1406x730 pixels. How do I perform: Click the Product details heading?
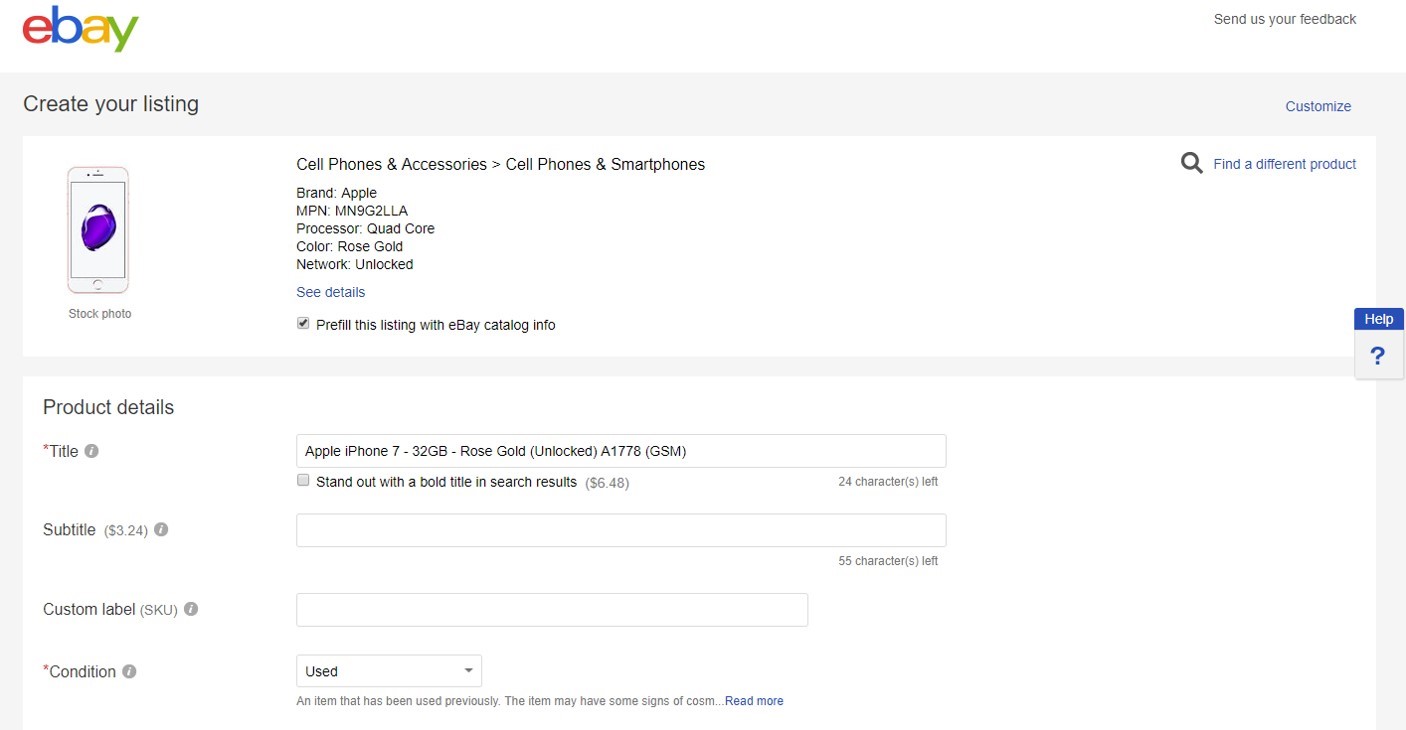tap(109, 407)
